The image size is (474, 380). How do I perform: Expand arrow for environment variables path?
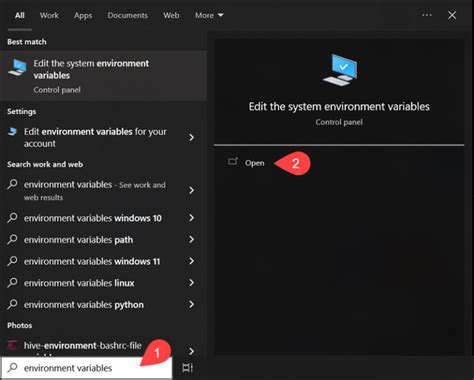(191, 239)
